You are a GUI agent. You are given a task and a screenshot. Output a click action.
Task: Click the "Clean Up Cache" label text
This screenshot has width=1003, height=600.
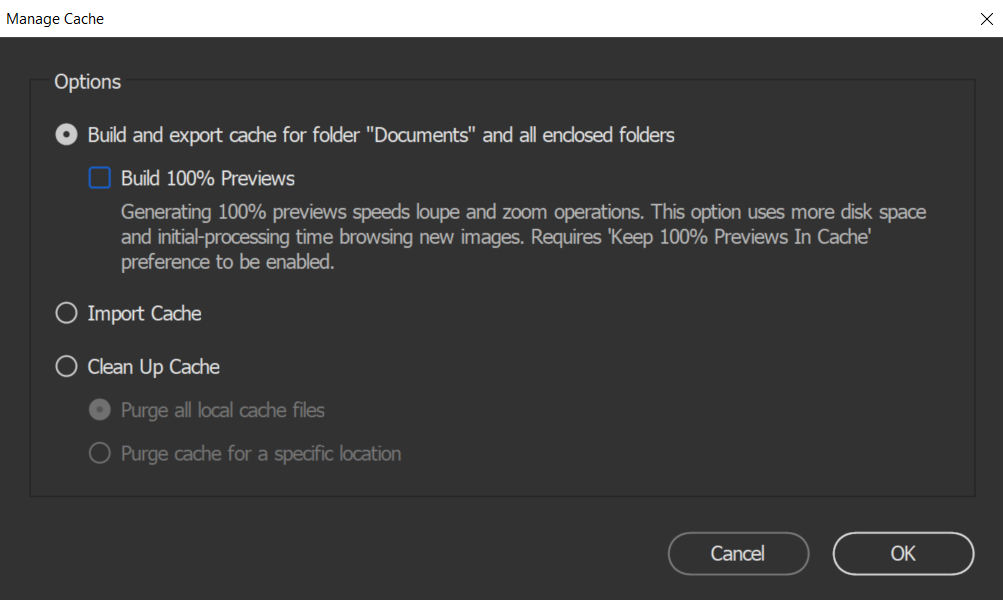(153, 367)
